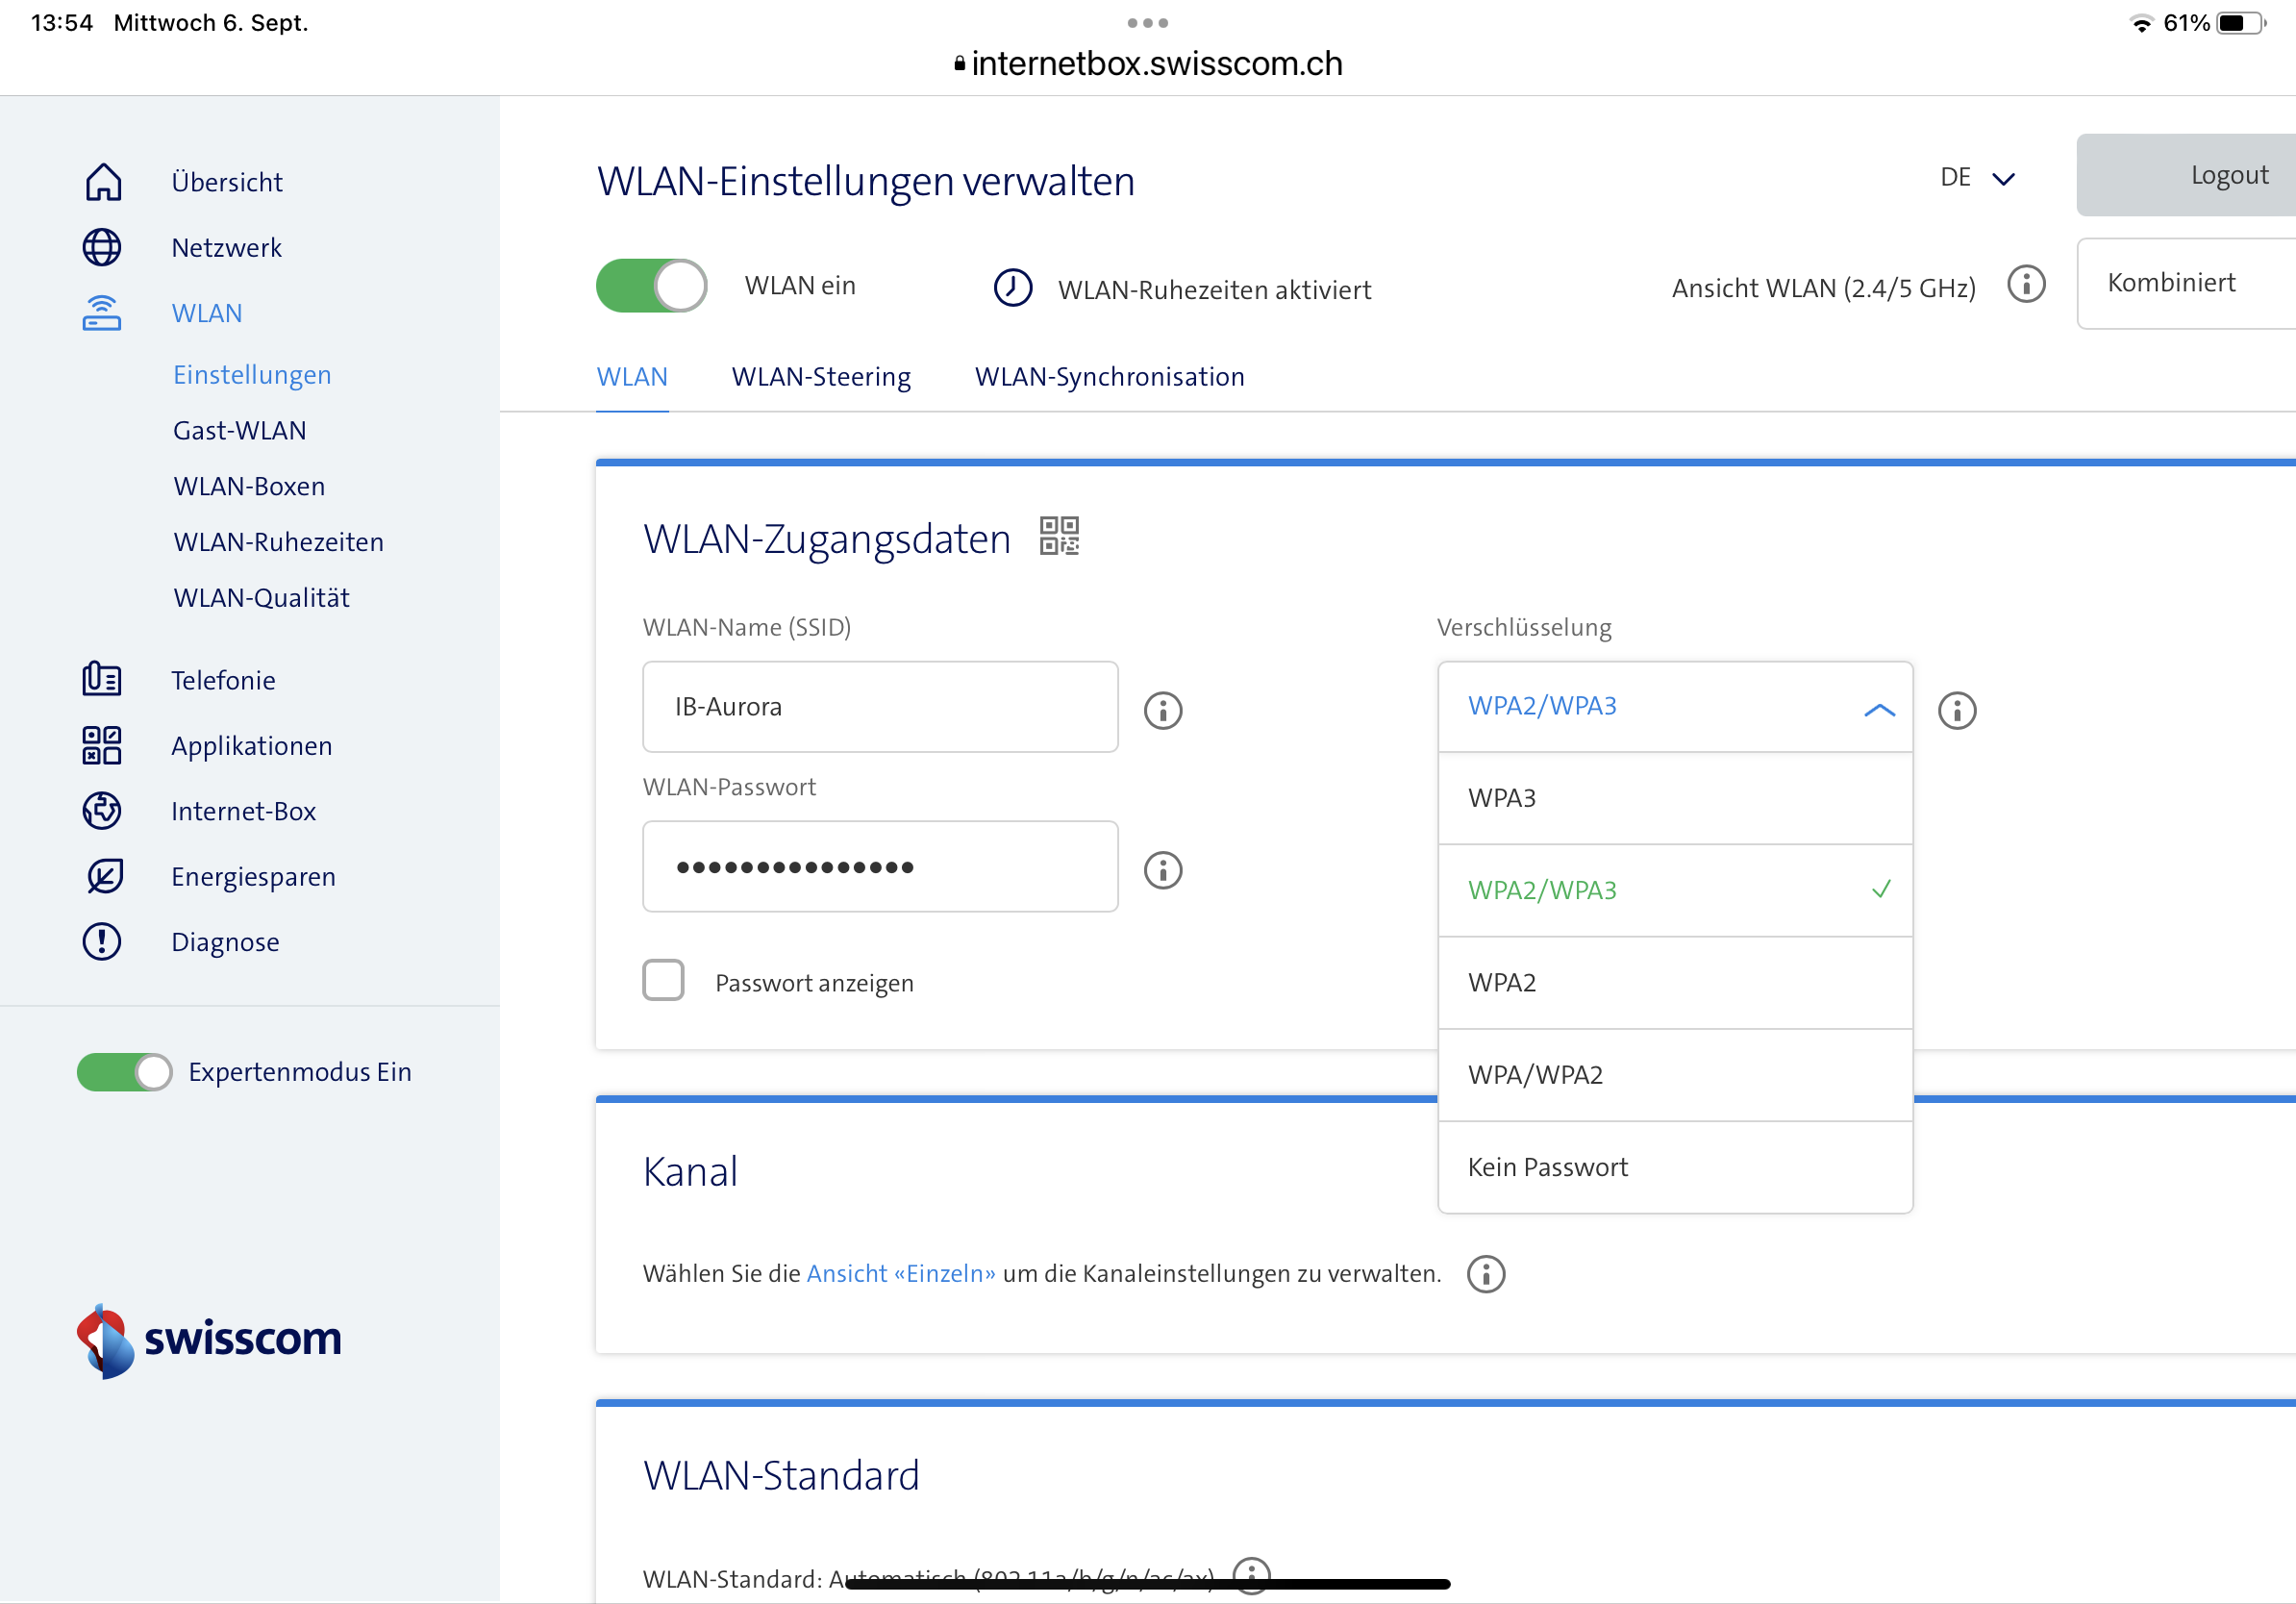Screen dimensions: 2296x1604
Task: Choose WPA3 from the encryption list
Action: point(1674,798)
